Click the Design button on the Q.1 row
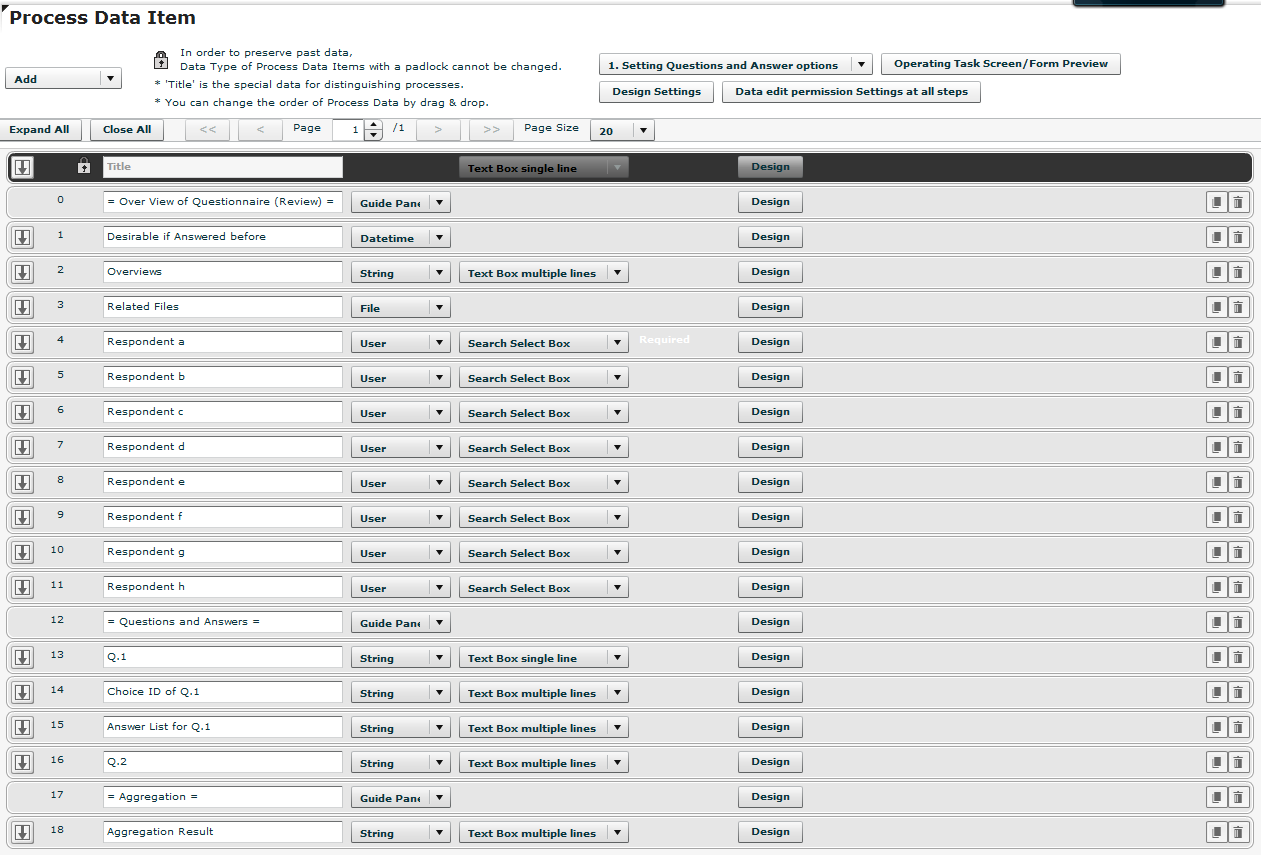 (x=770, y=657)
